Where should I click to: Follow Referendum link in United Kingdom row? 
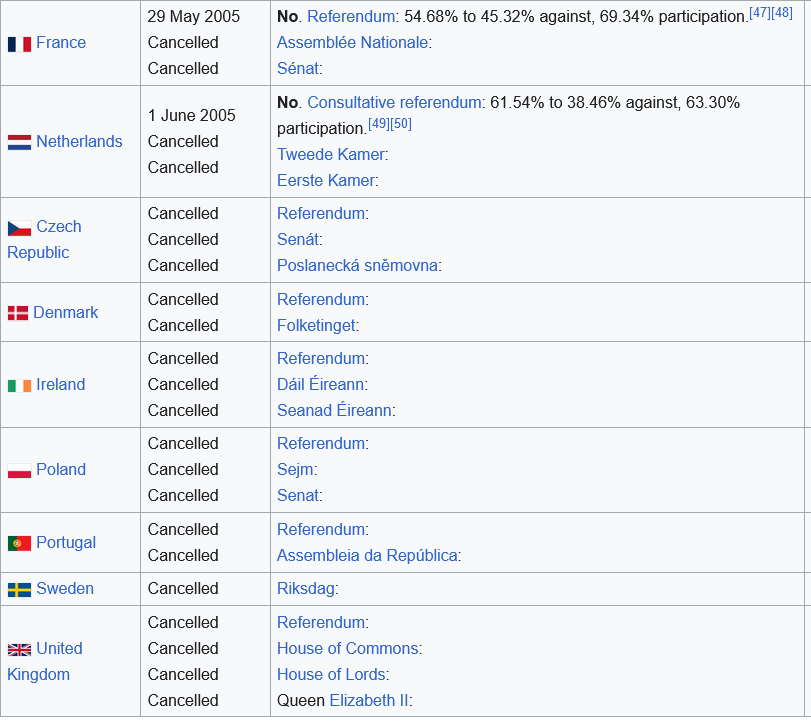pyautogui.click(x=321, y=622)
